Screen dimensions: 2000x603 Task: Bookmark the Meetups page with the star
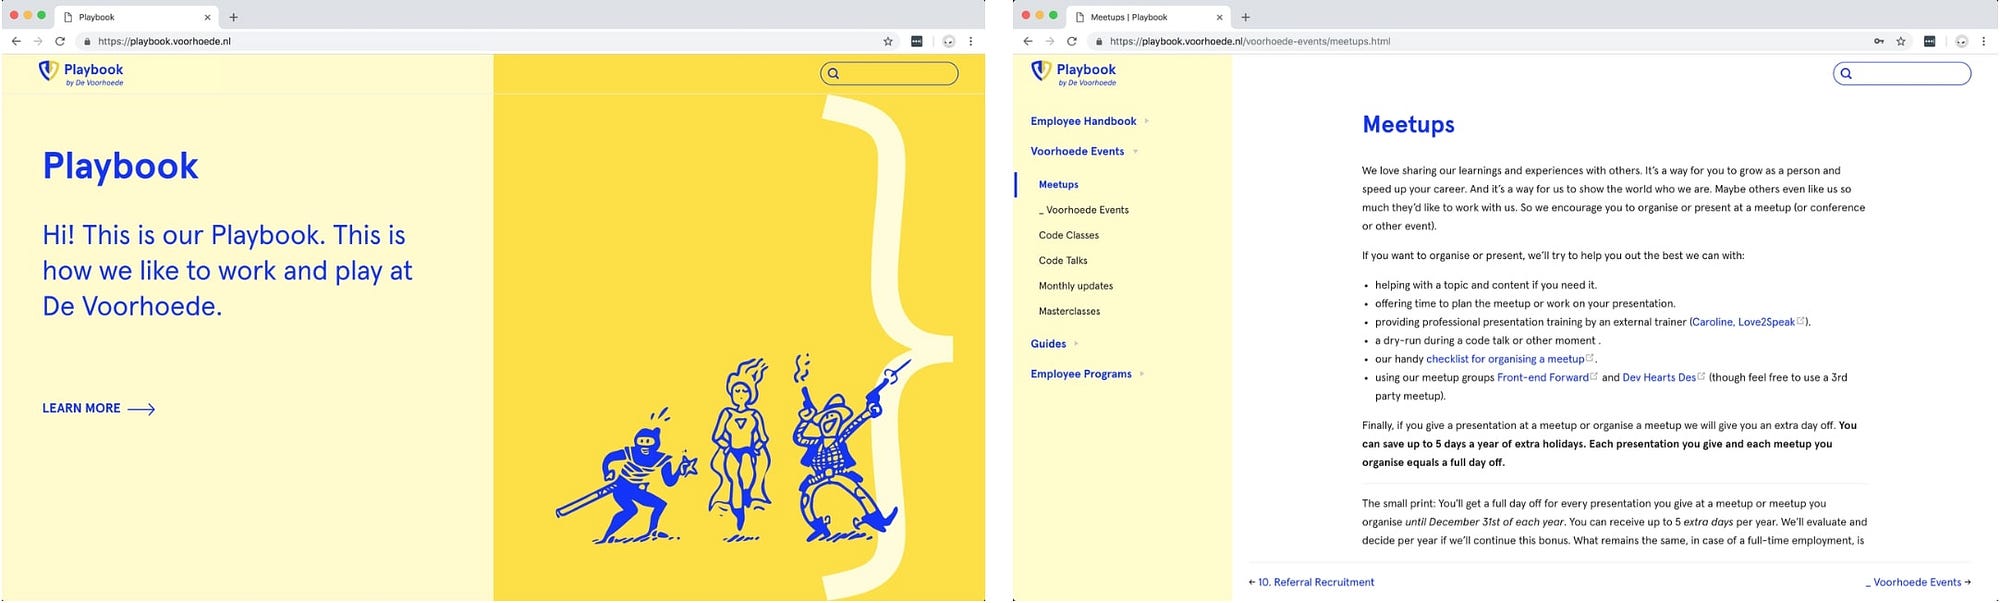tap(1901, 41)
